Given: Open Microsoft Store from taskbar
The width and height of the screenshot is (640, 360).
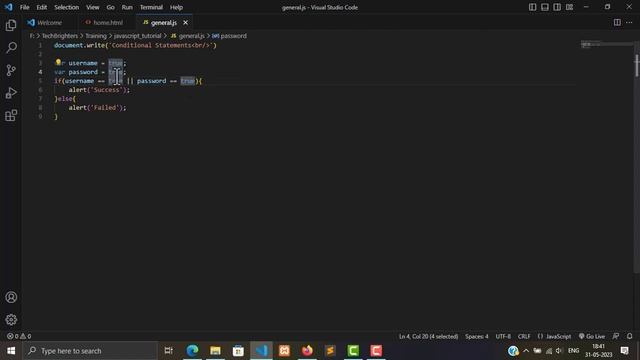Looking at the screenshot, I should click(x=238, y=351).
